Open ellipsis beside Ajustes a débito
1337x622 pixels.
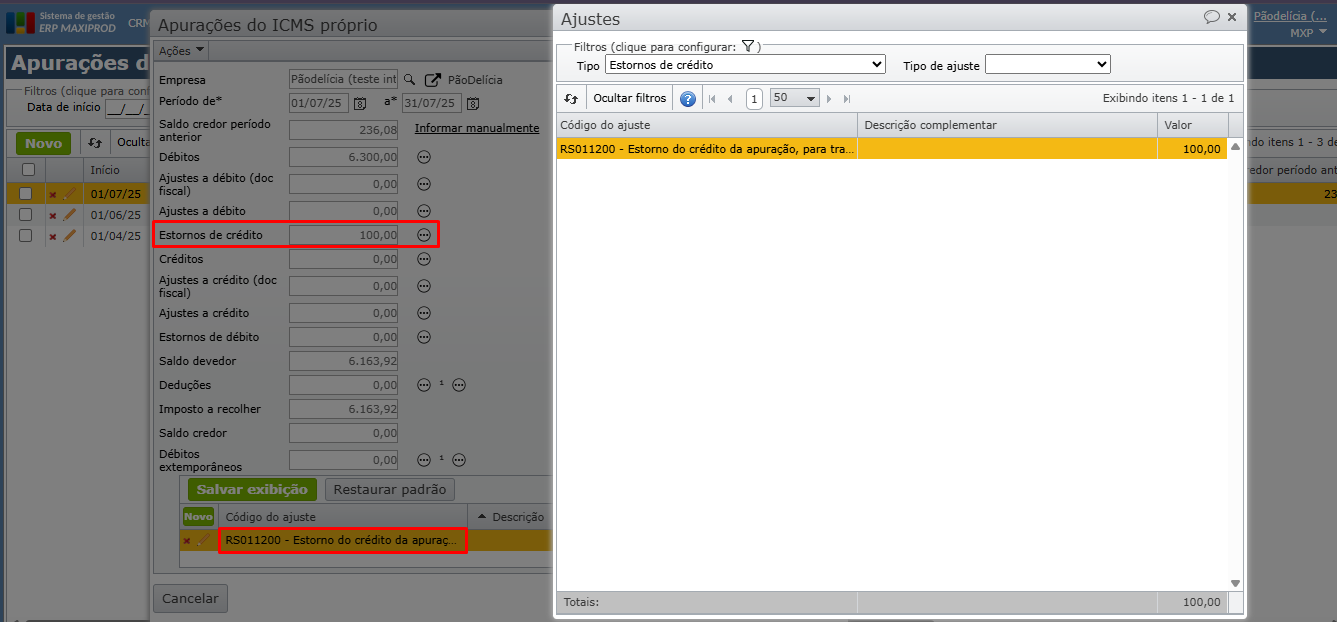[424, 211]
